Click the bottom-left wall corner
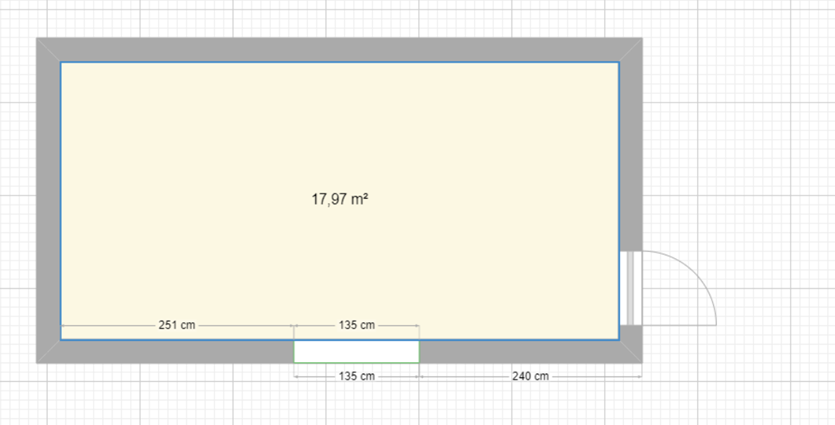The image size is (835, 425). coord(48,351)
